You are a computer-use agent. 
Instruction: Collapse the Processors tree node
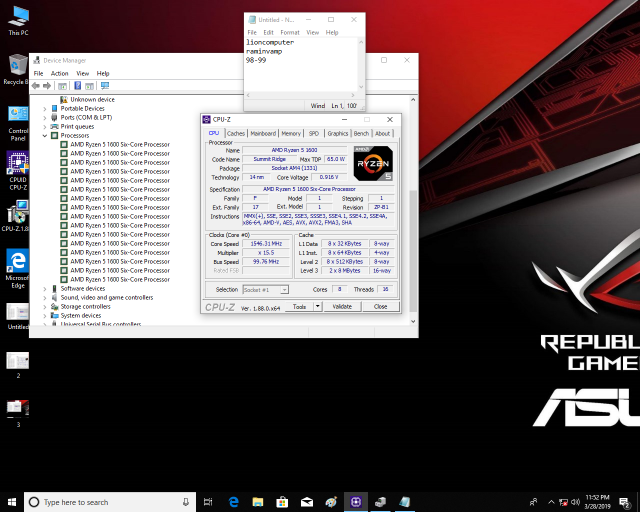point(45,135)
